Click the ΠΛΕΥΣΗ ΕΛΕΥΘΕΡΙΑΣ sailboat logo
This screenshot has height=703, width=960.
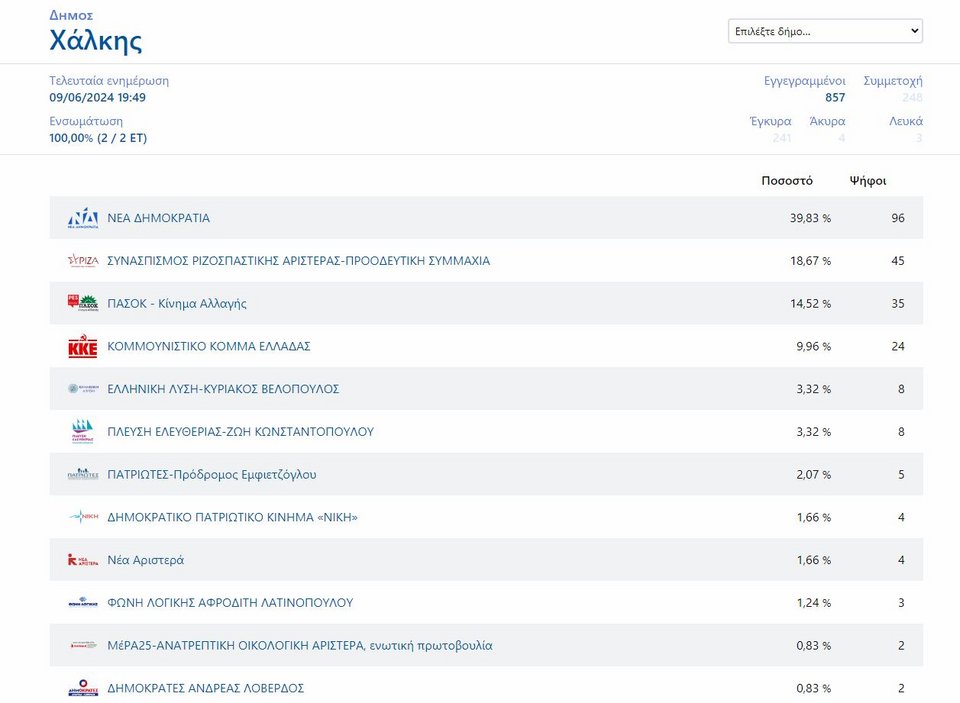coord(83,432)
